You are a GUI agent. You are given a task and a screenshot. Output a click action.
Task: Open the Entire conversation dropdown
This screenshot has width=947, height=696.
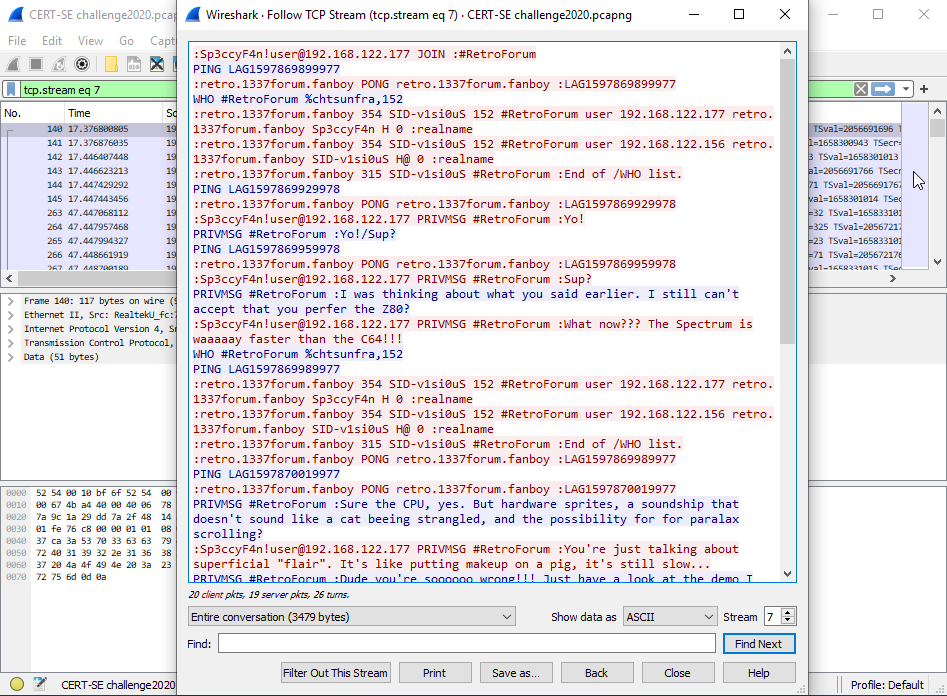tap(352, 617)
